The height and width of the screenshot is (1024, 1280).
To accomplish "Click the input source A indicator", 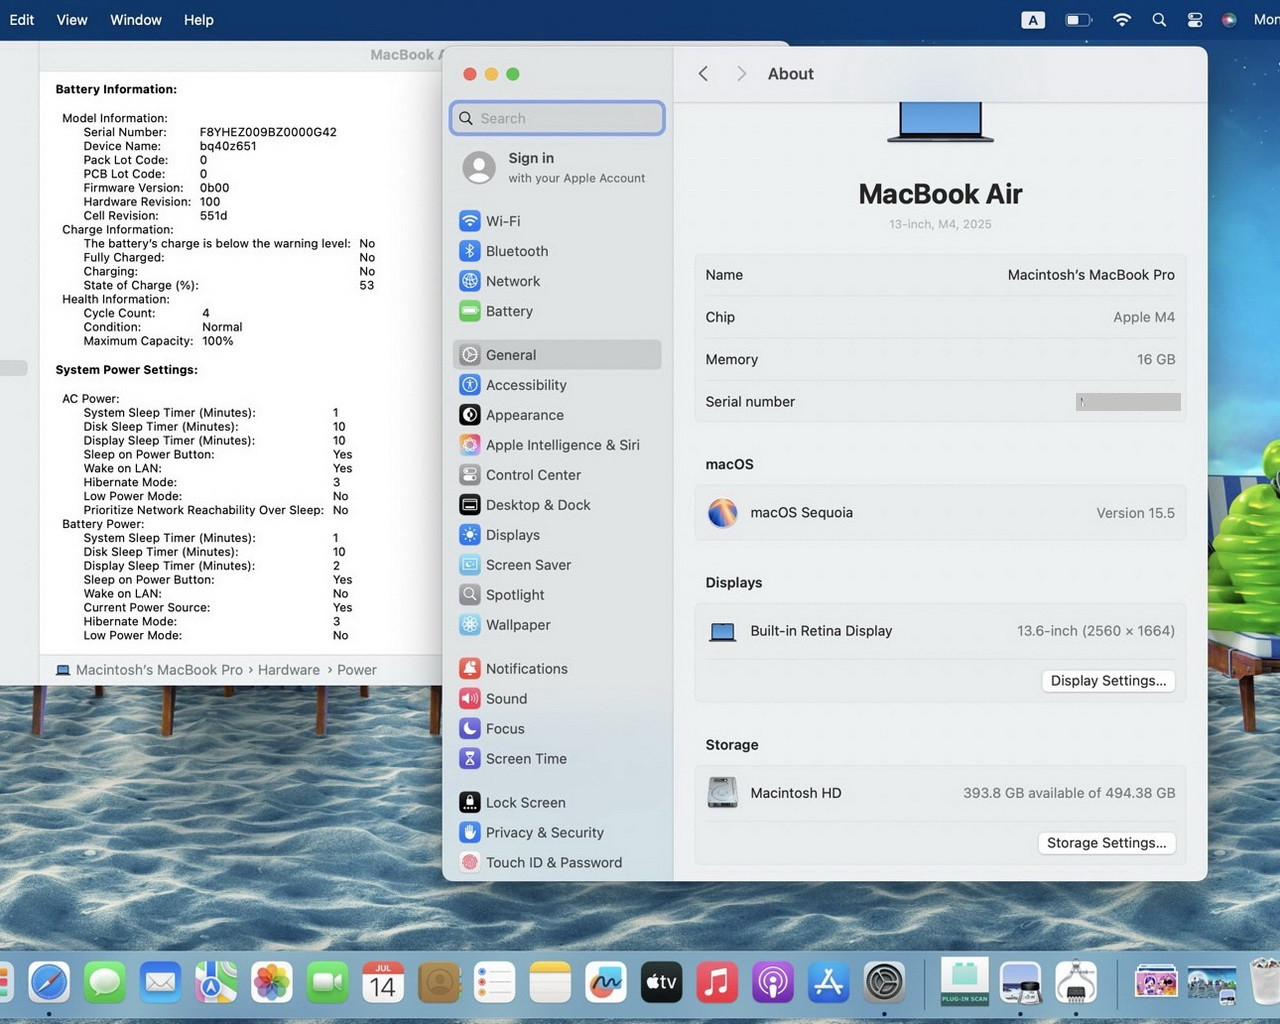I will coord(1033,20).
